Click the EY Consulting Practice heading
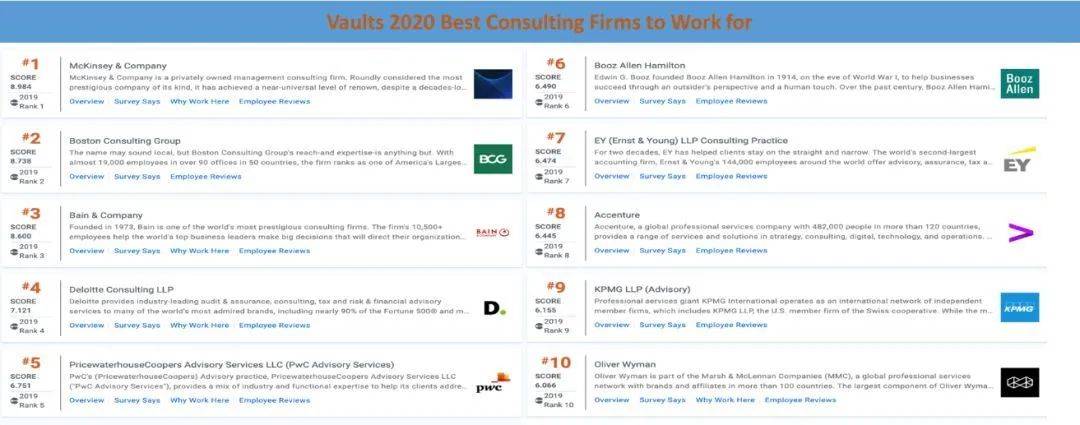The image size is (1080, 425). coord(691,141)
